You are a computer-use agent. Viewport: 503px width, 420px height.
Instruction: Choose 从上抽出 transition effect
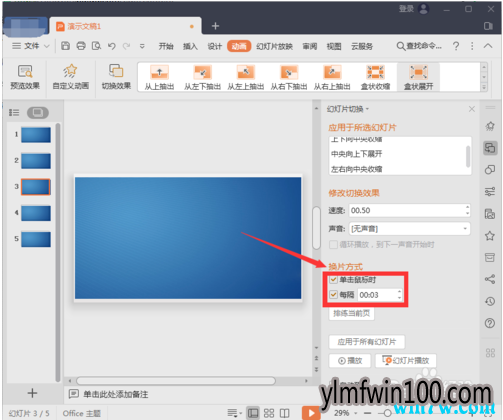tap(159, 77)
